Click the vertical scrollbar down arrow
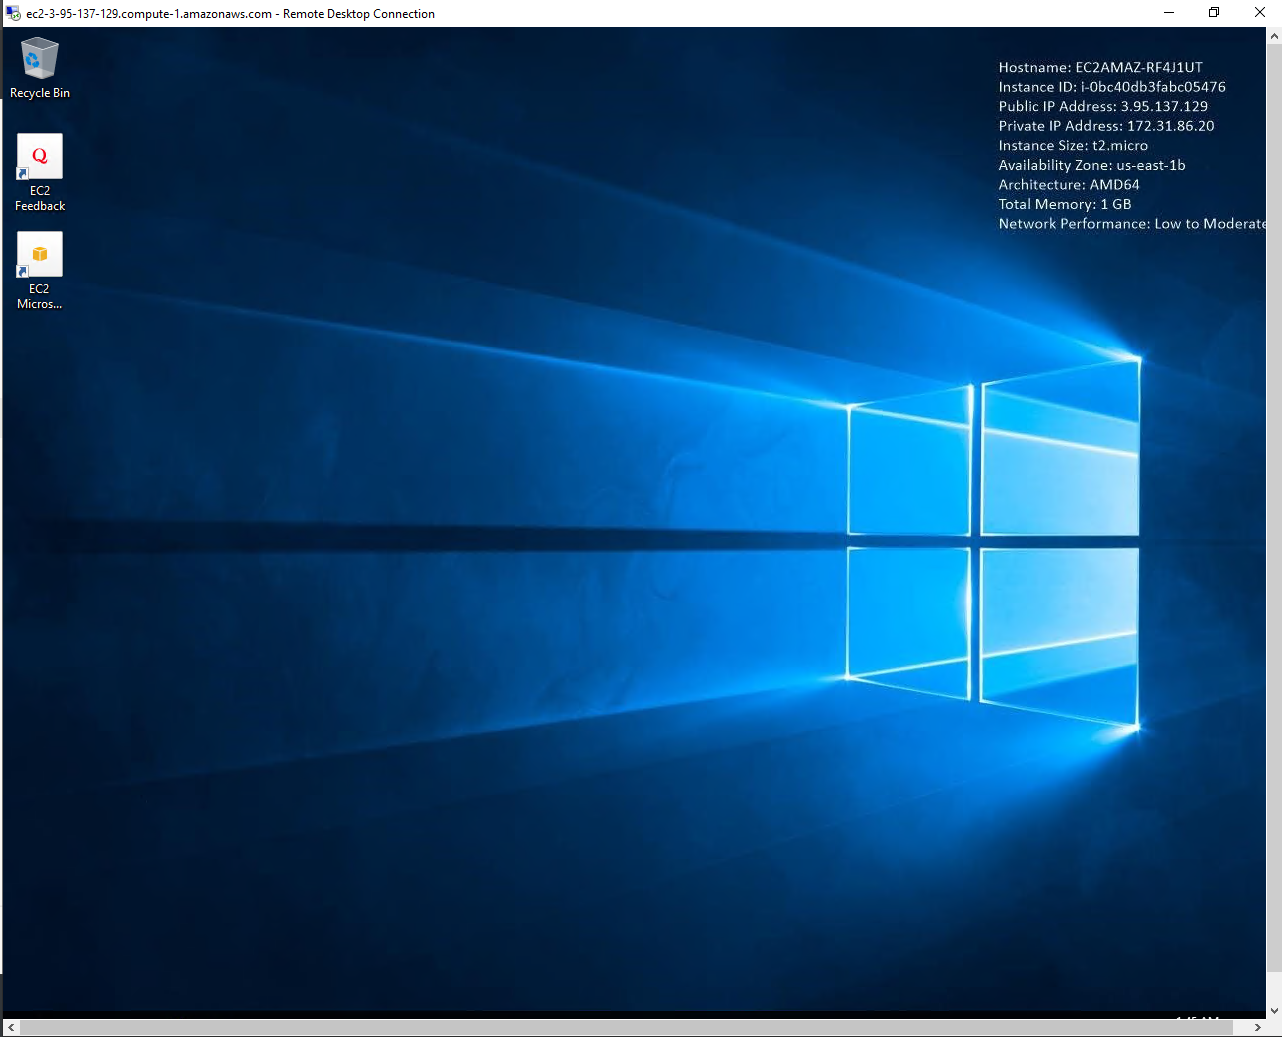 [1274, 1011]
